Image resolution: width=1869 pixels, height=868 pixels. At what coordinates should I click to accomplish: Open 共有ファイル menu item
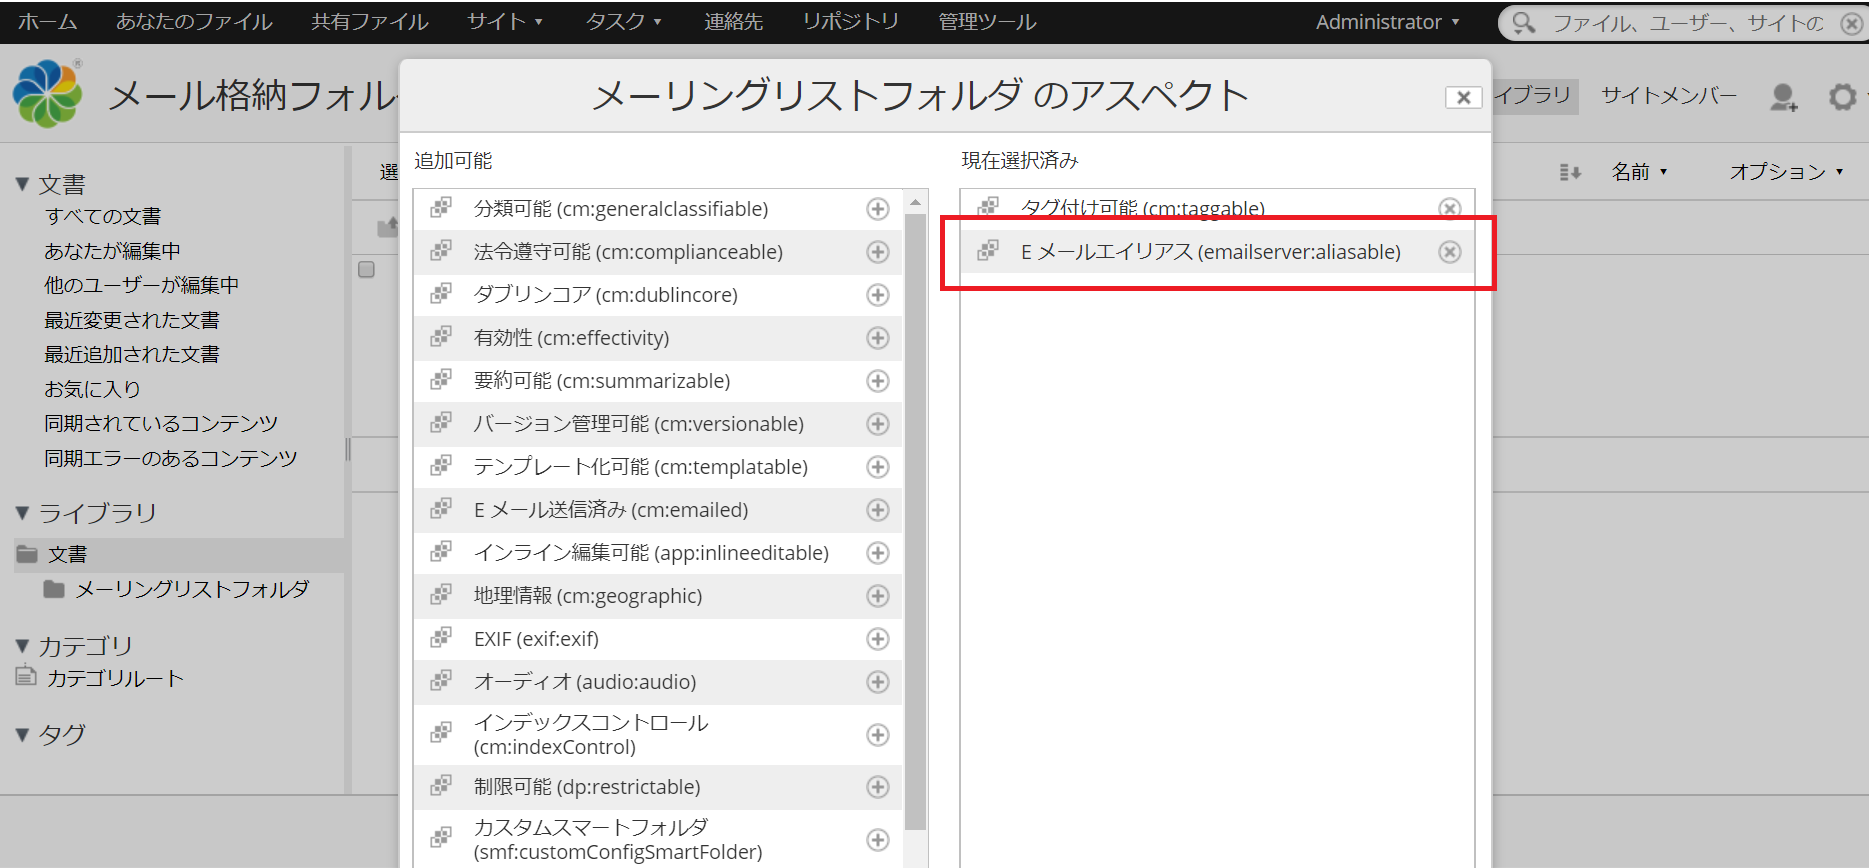tap(370, 21)
